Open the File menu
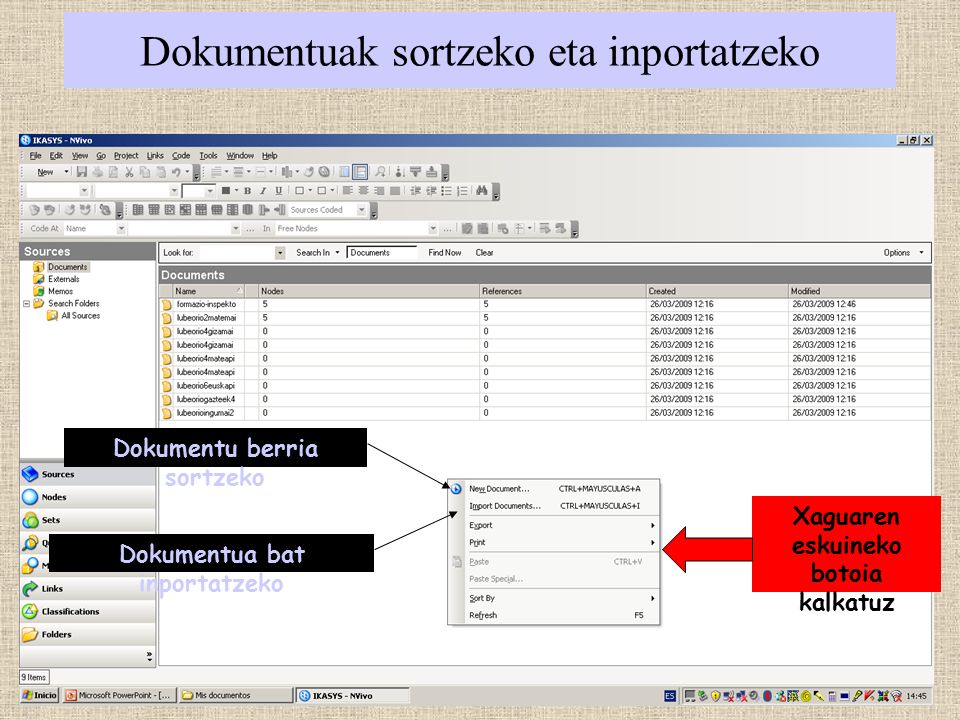 [36, 156]
